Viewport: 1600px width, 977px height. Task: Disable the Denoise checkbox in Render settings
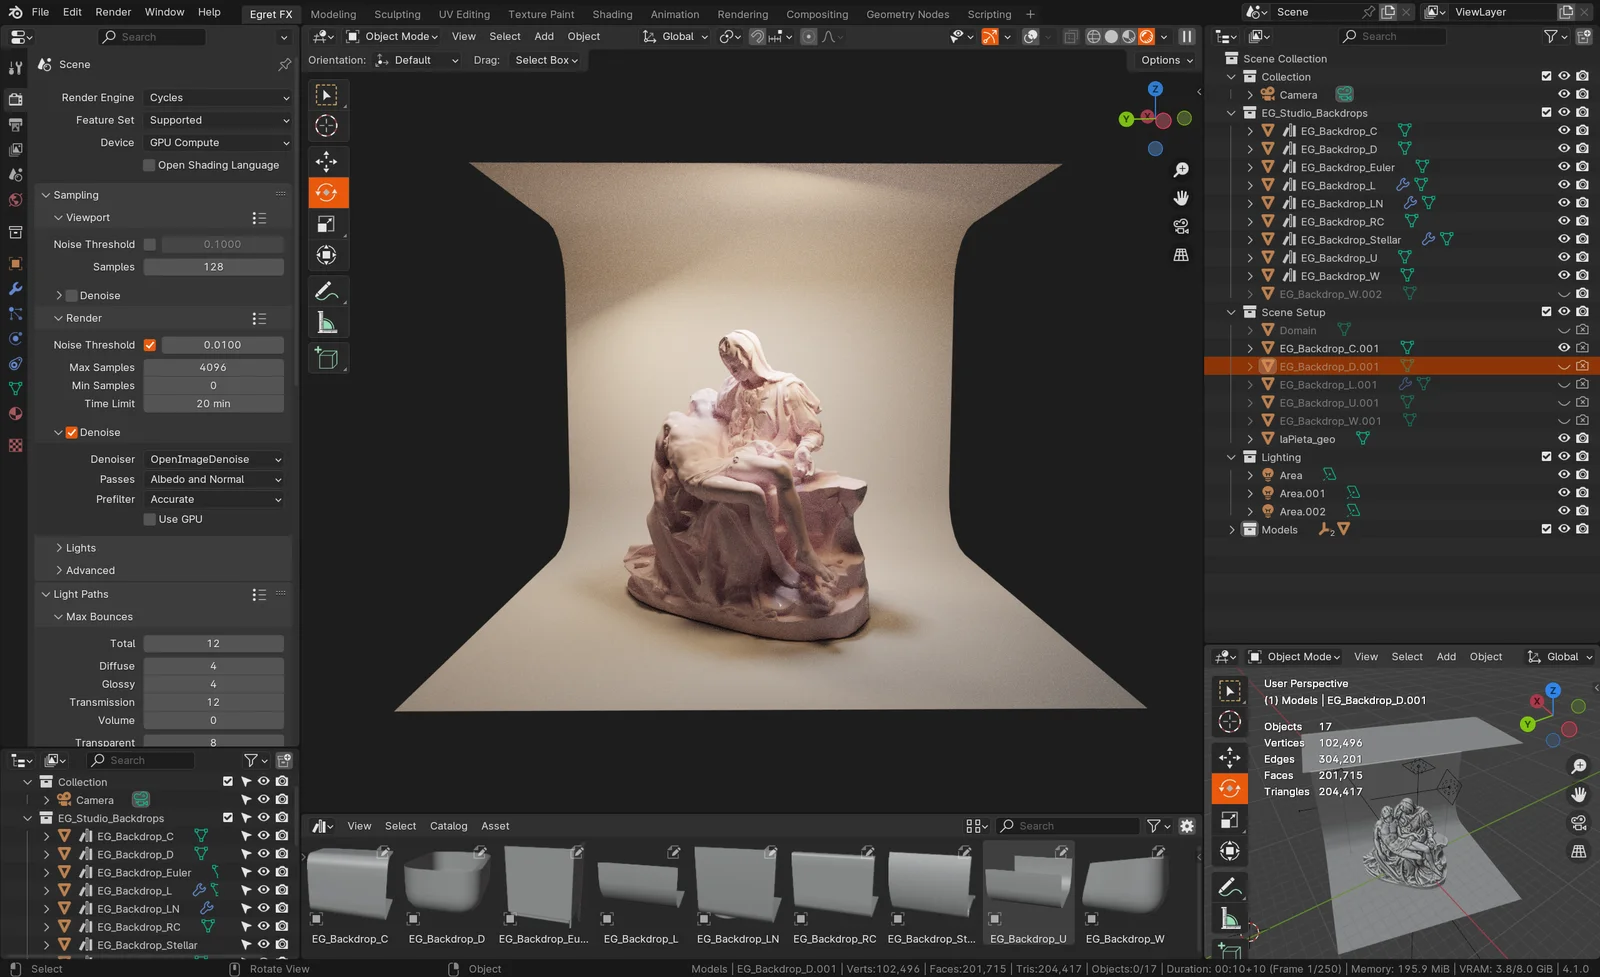tap(72, 432)
